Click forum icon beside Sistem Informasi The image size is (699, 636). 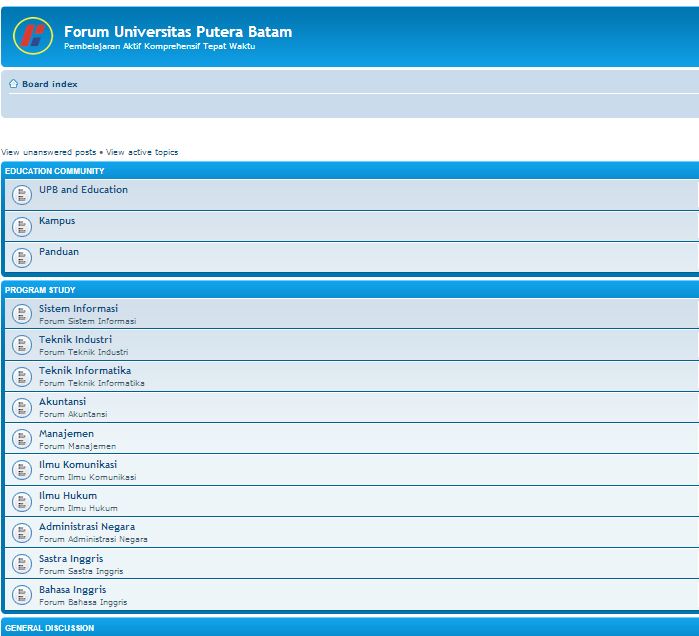click(x=22, y=314)
